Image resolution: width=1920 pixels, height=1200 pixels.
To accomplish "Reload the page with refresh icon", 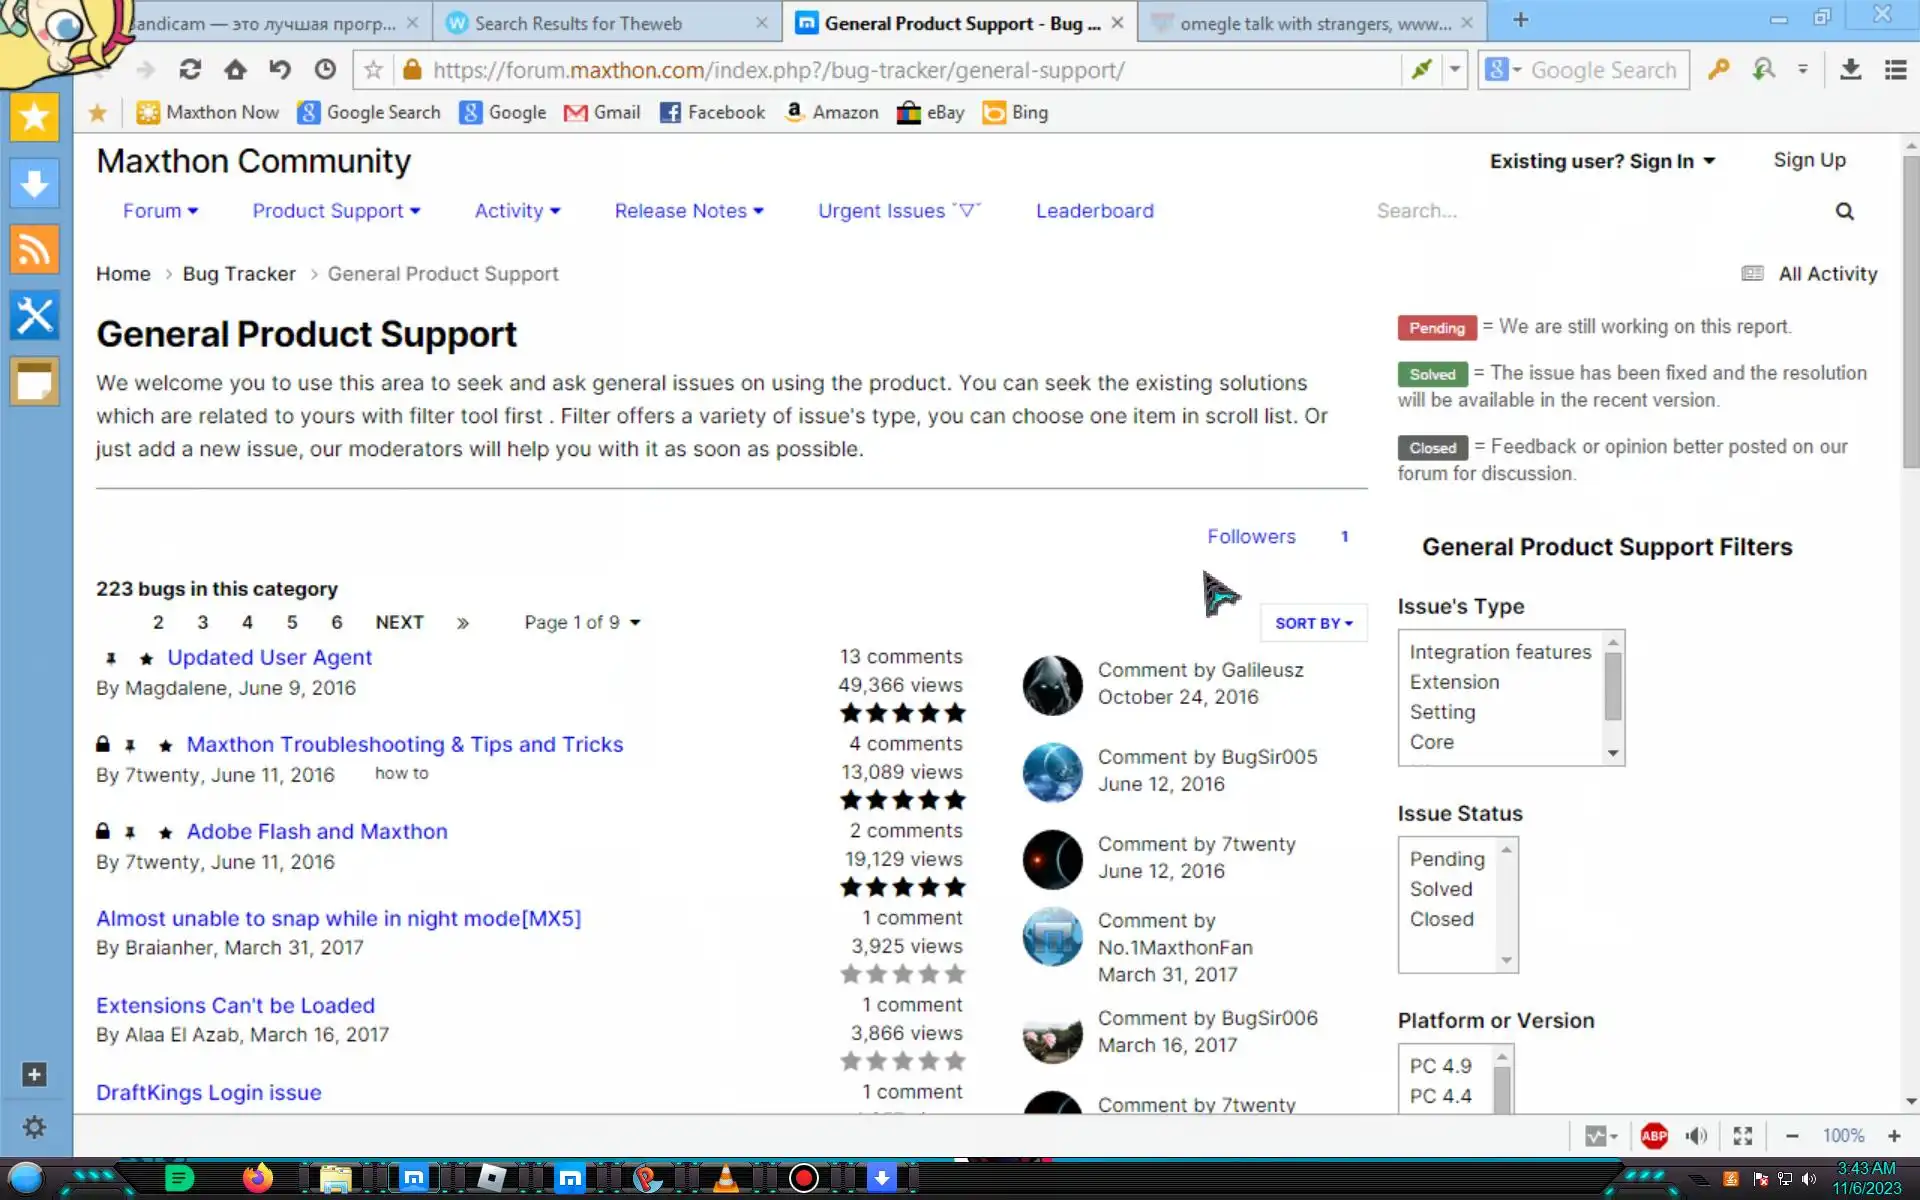I will tap(190, 70).
